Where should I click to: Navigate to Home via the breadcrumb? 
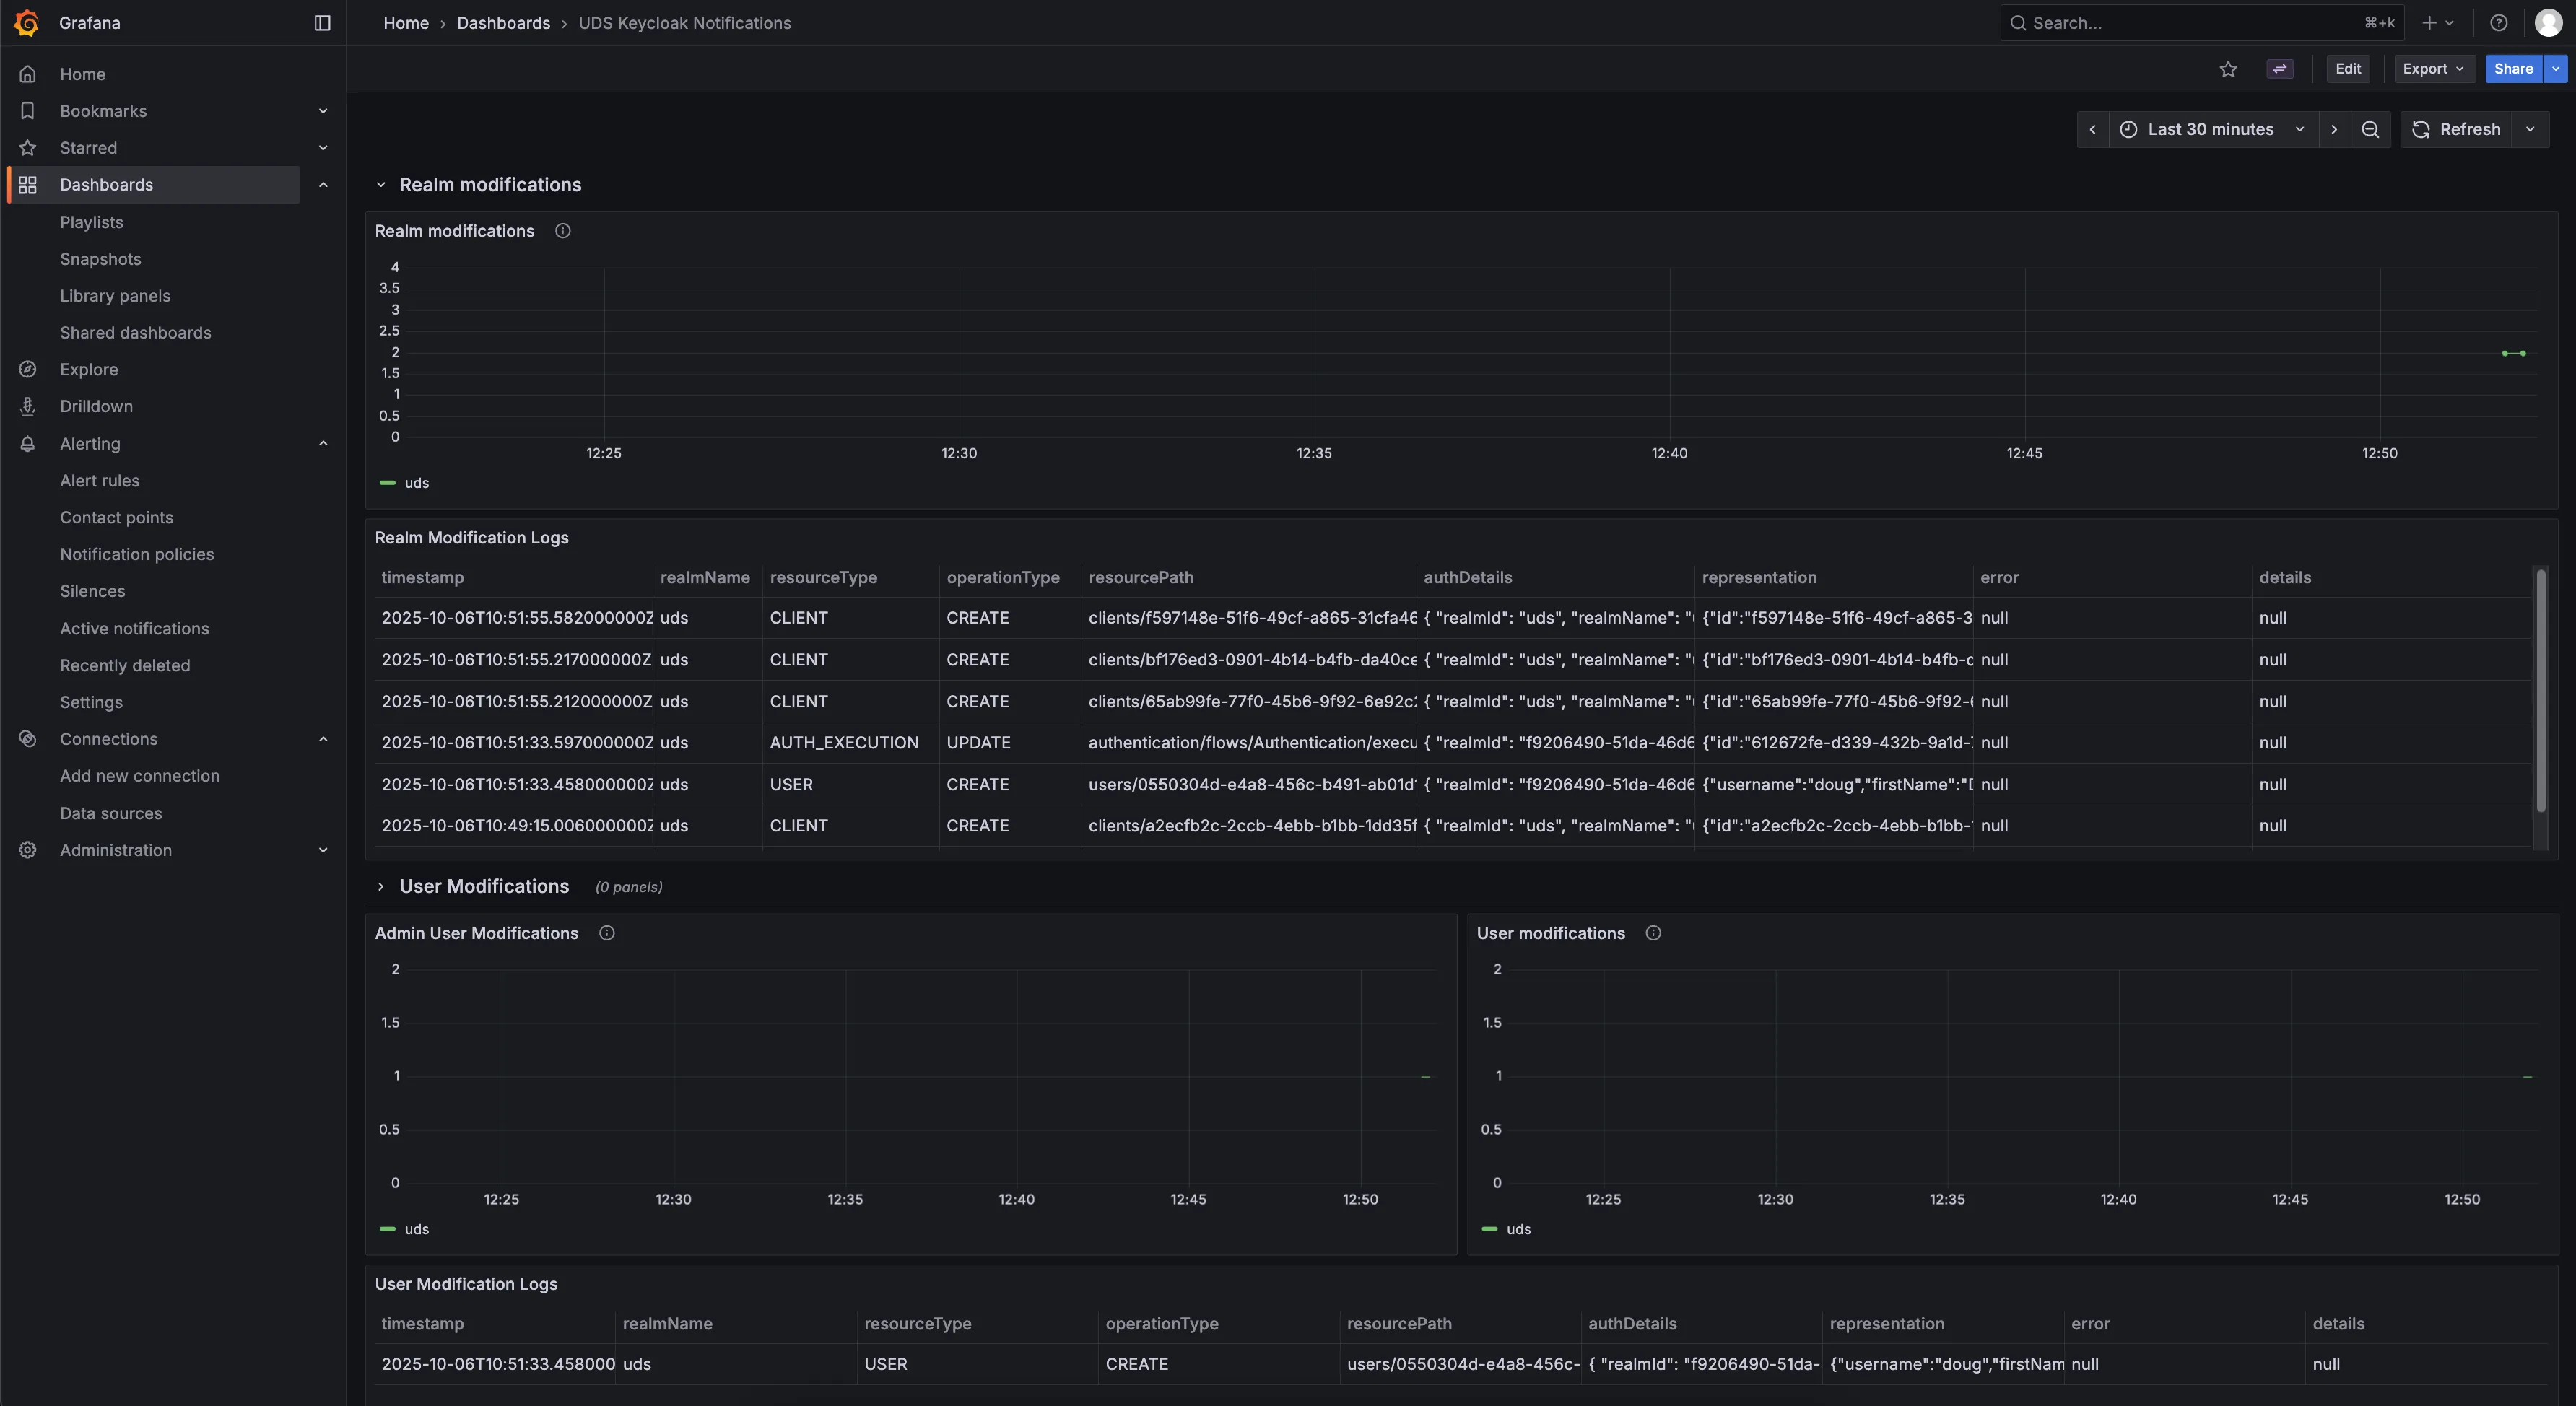[x=406, y=22]
